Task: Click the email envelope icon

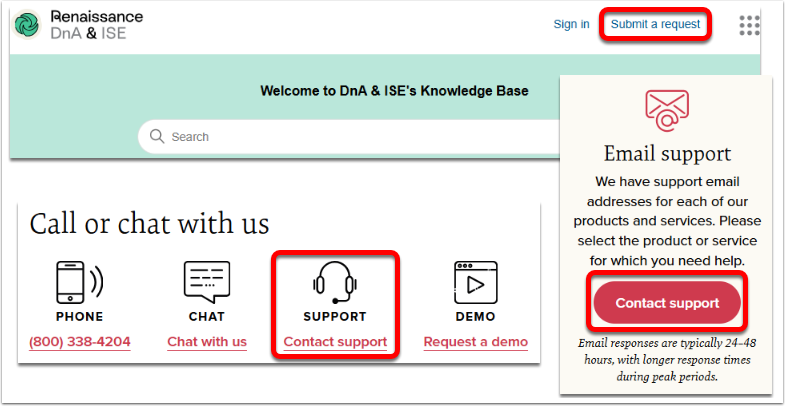Action: click(x=667, y=111)
